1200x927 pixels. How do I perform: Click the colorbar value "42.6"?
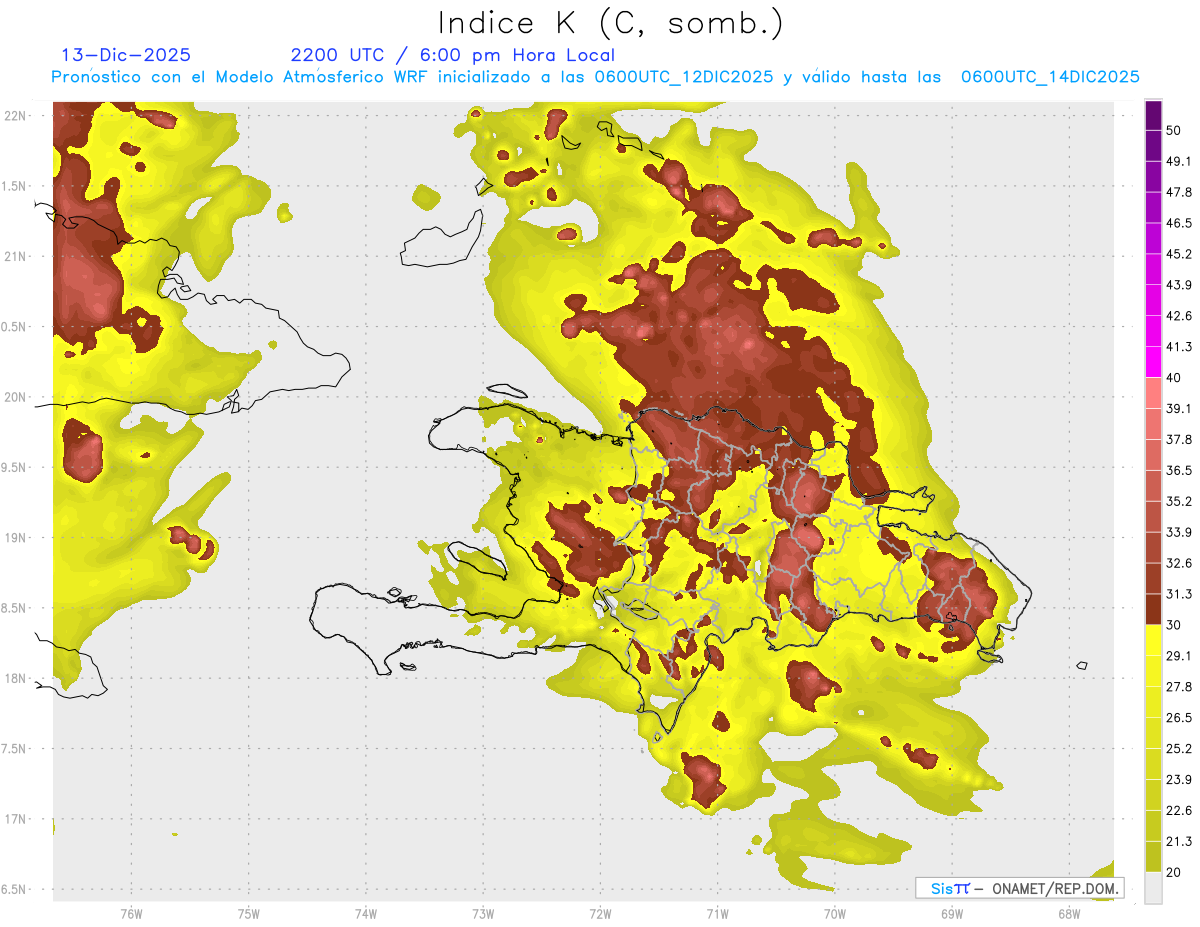[x=1180, y=316]
